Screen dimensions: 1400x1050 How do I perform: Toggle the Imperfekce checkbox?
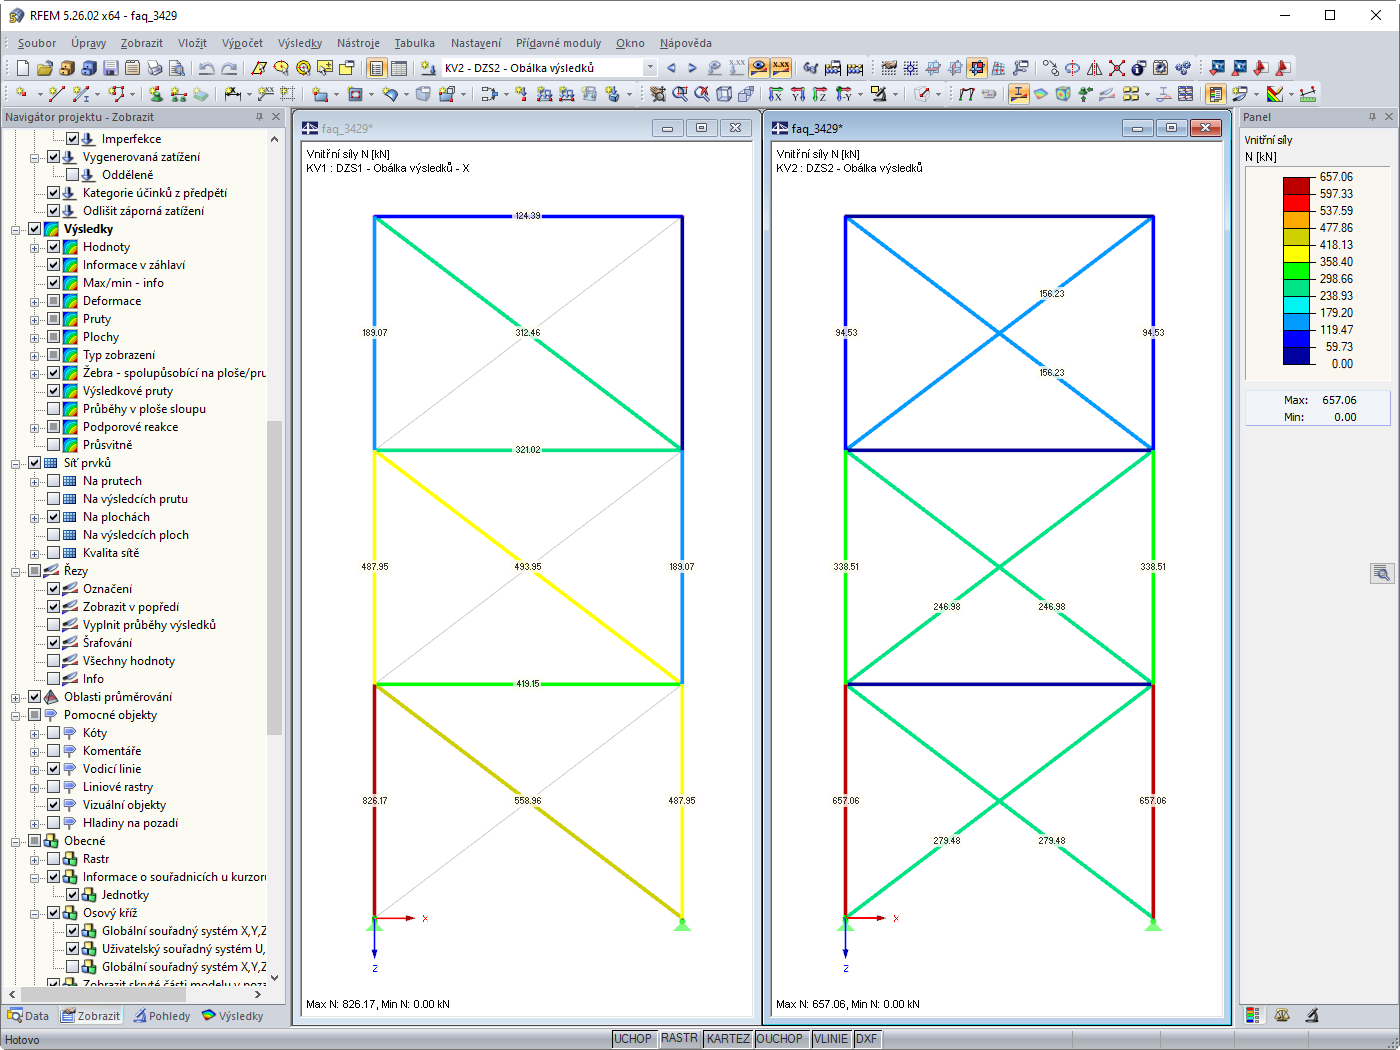tap(72, 139)
